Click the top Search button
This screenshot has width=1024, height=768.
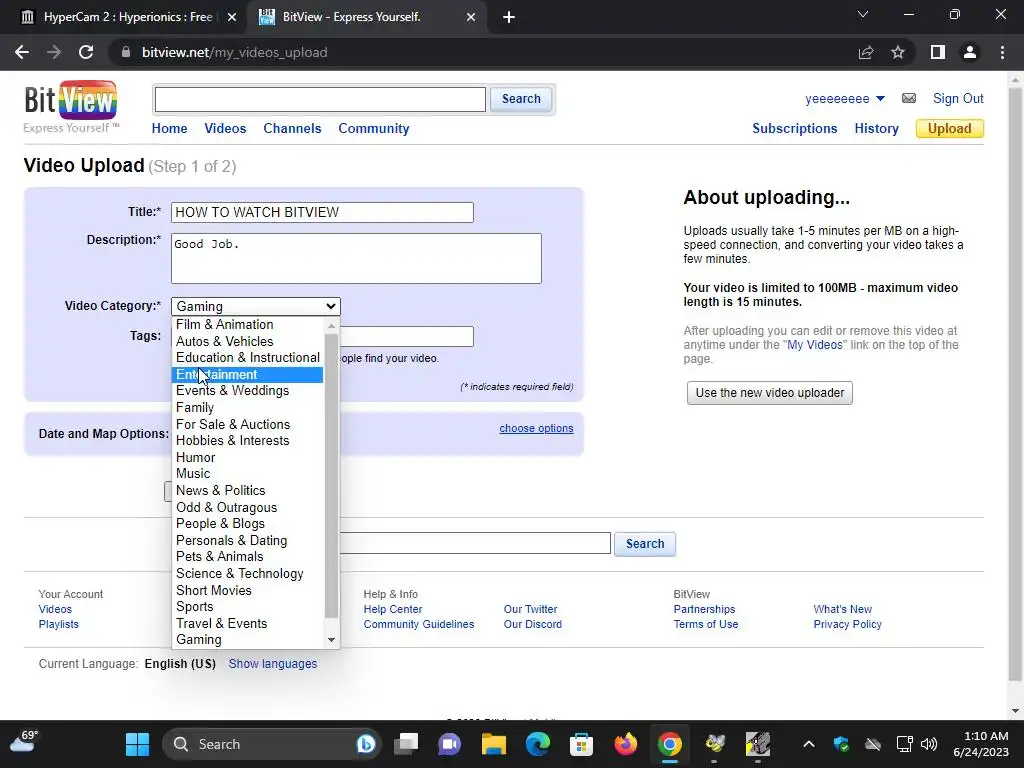(x=521, y=99)
